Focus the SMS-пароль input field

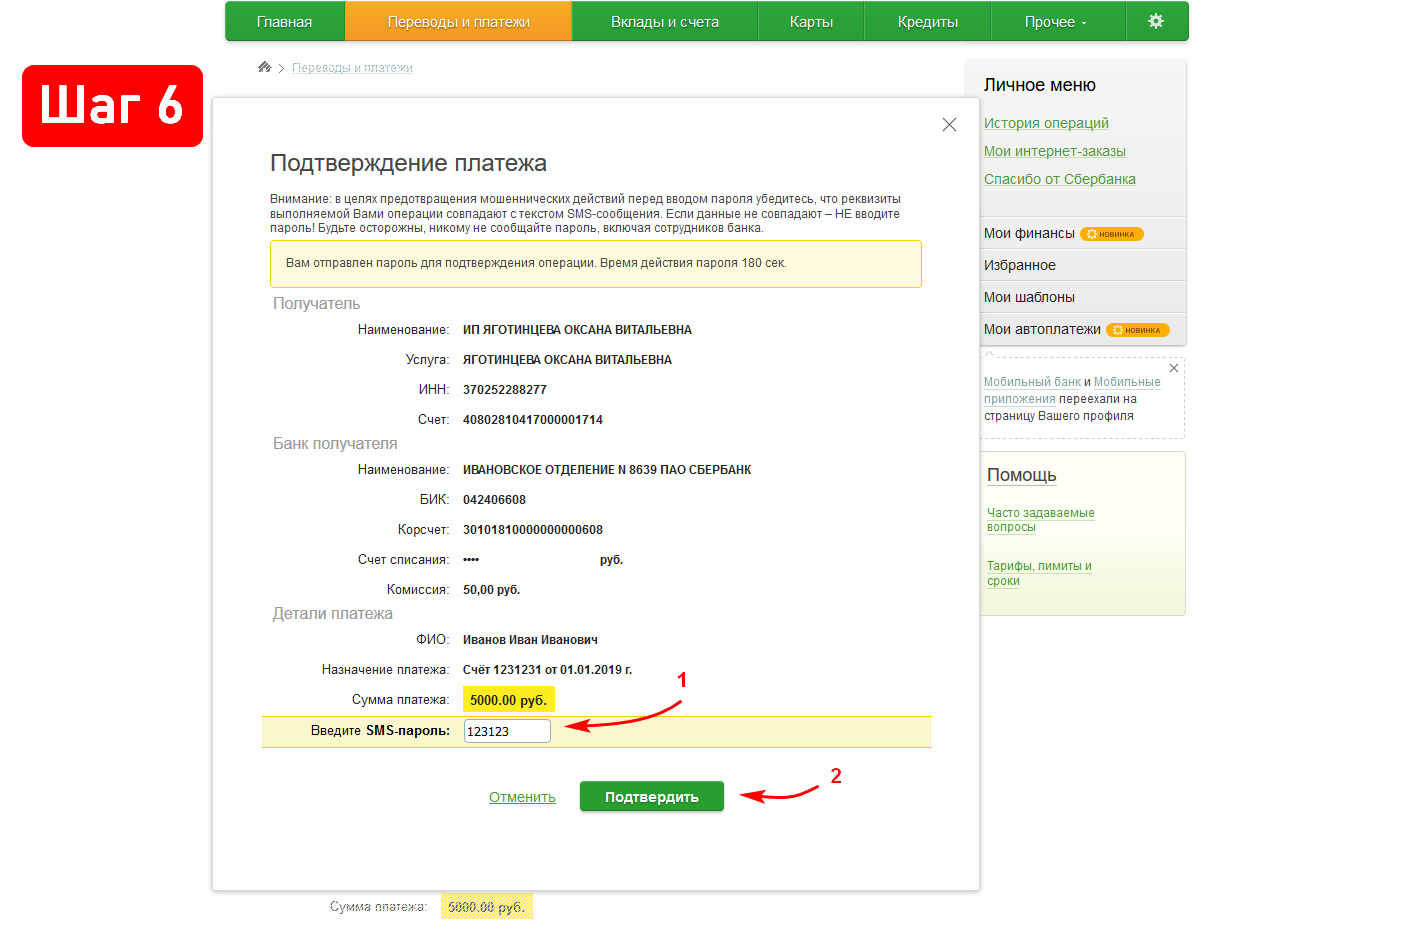coord(507,731)
